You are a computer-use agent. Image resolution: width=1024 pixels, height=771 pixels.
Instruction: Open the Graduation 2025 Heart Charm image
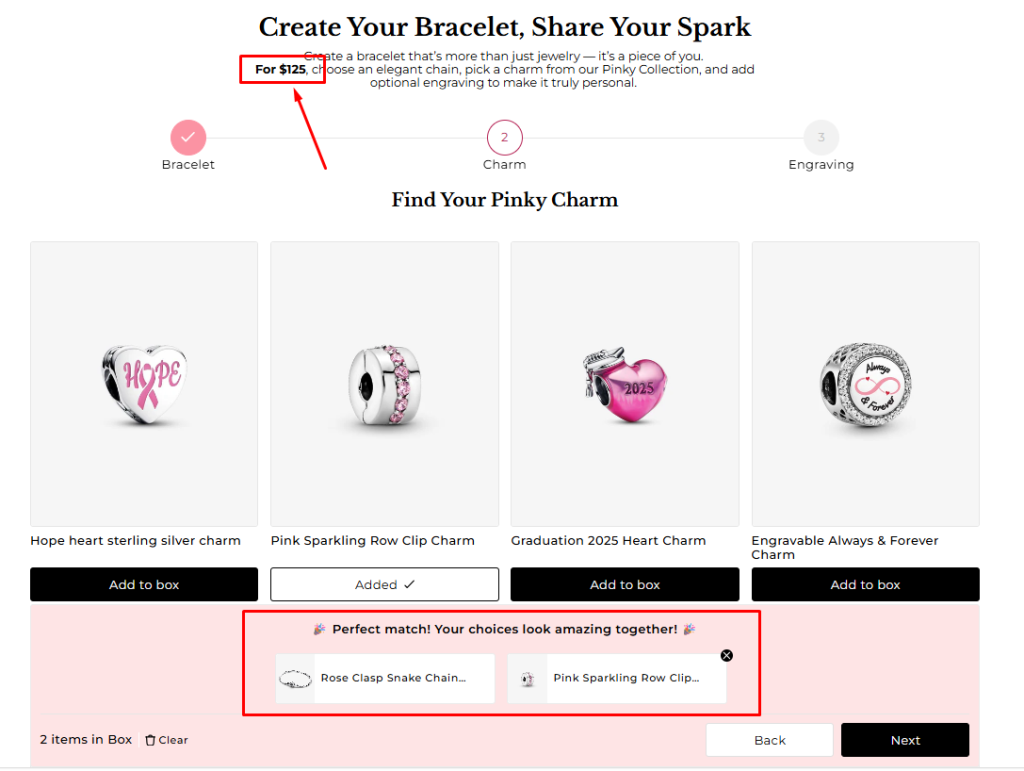coord(625,383)
